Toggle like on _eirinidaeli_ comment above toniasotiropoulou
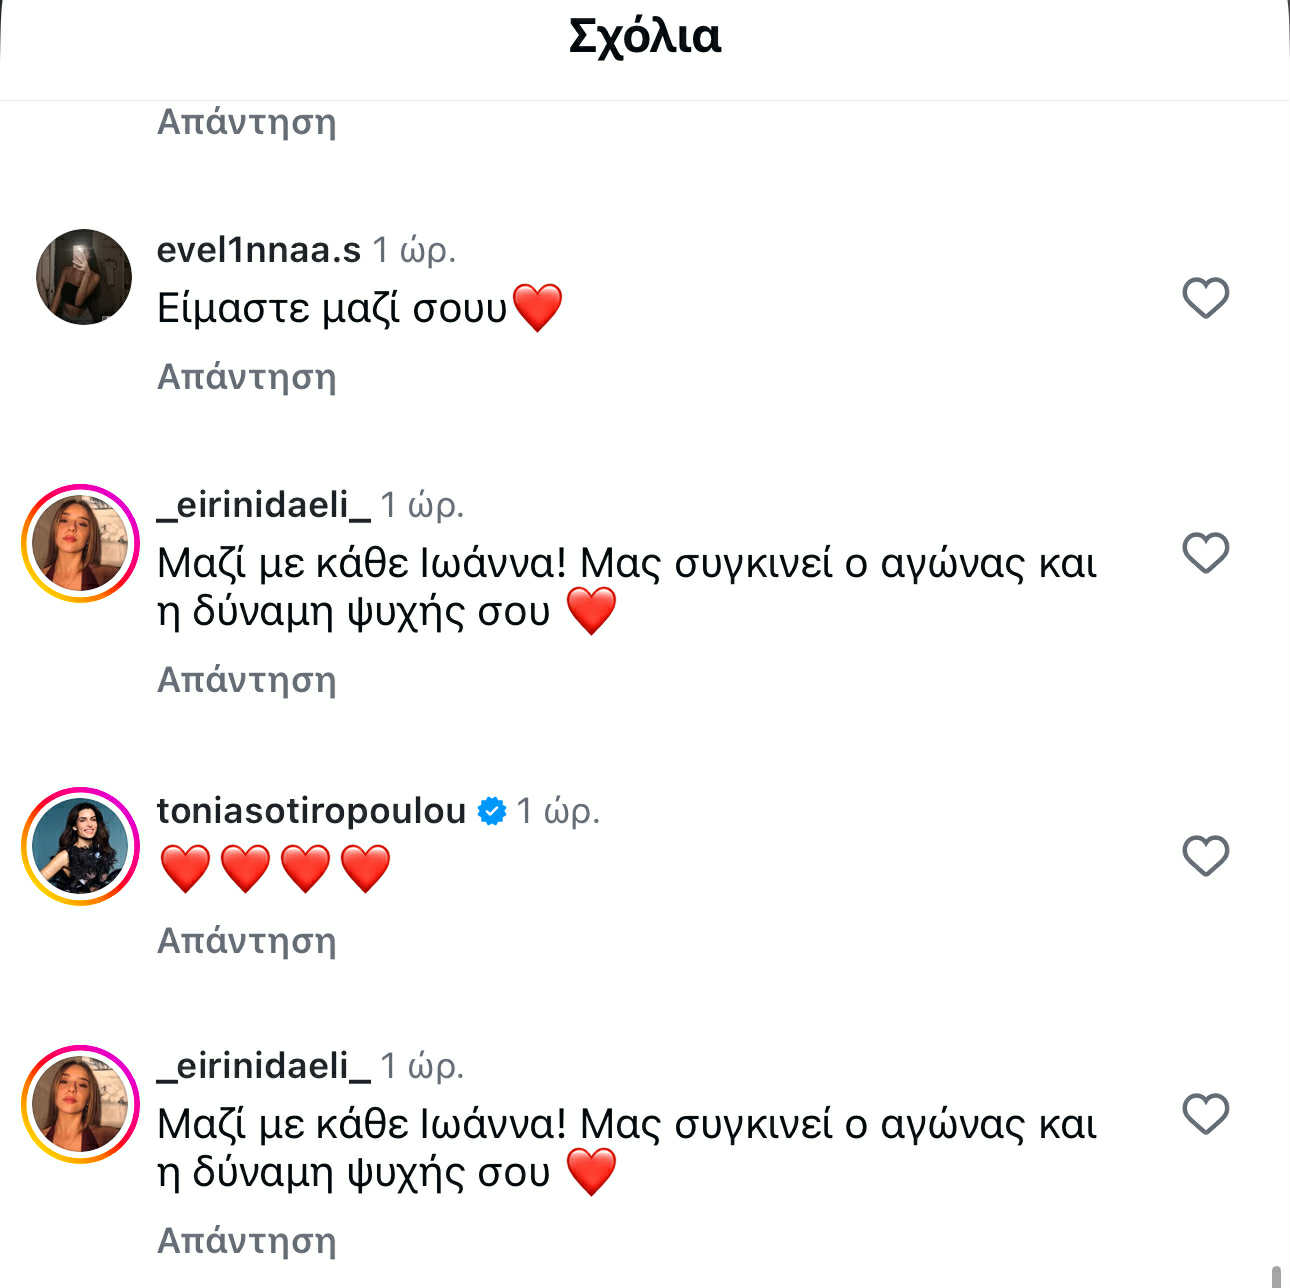 click(1205, 553)
